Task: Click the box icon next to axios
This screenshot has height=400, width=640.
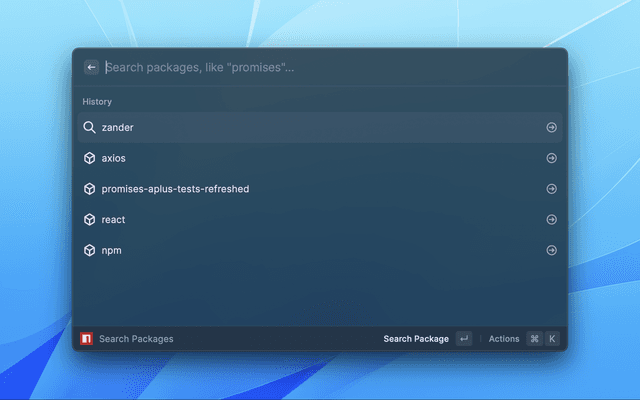Action: click(x=89, y=158)
